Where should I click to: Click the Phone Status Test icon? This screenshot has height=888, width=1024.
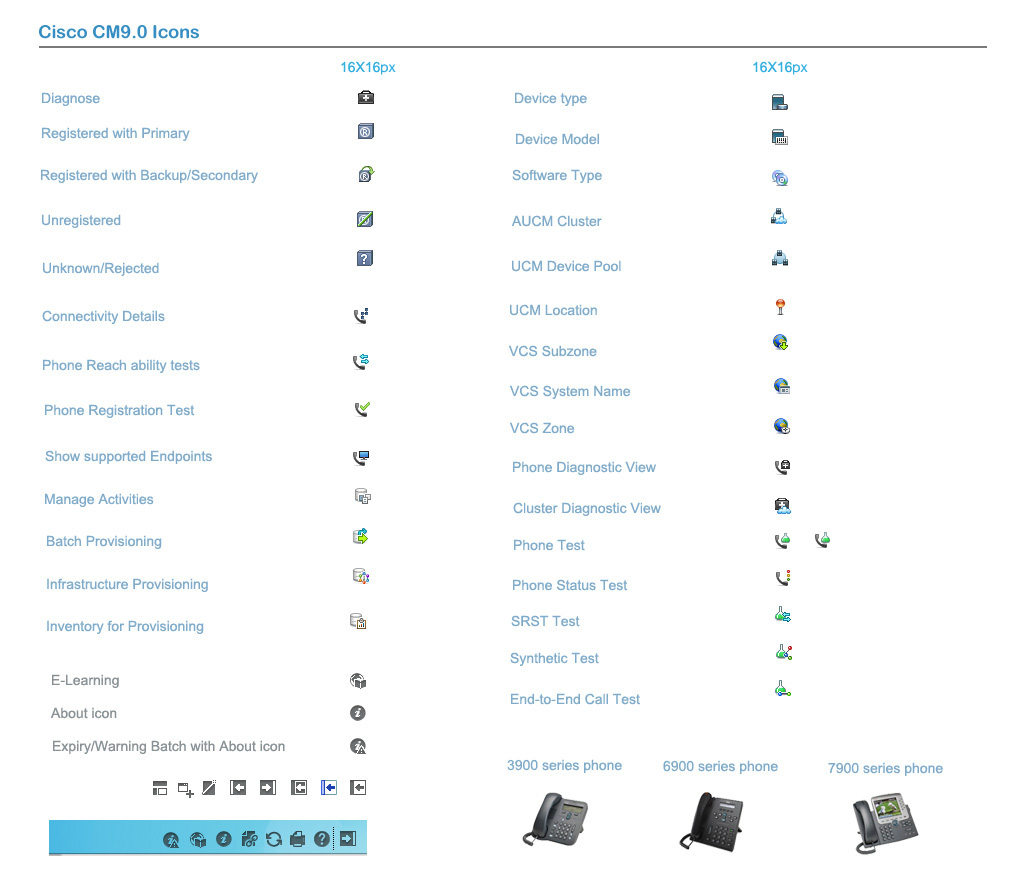(x=783, y=578)
